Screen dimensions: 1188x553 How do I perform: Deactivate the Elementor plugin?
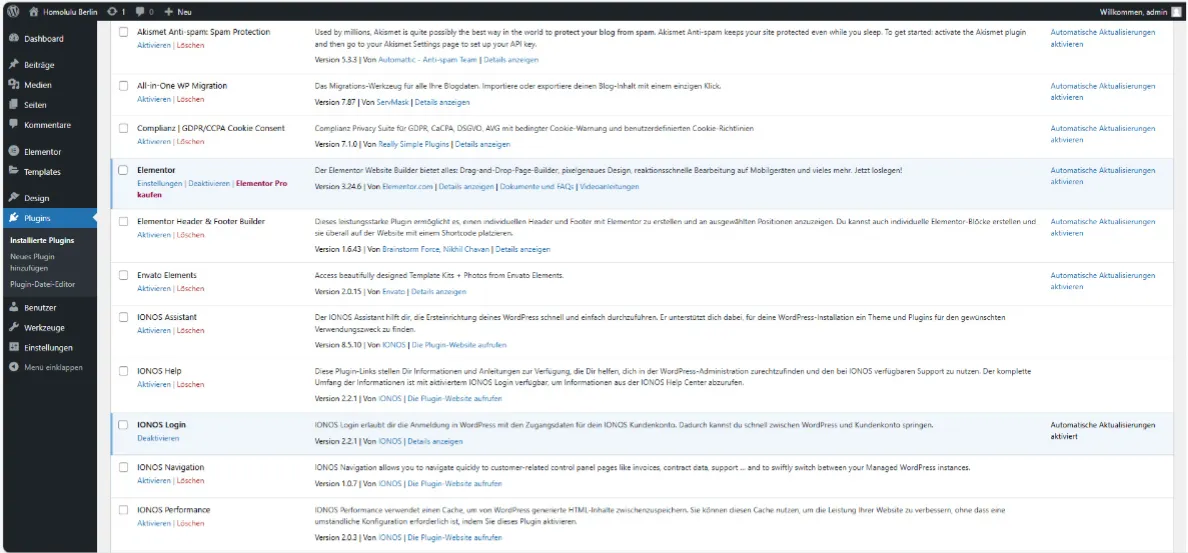[x=209, y=183]
